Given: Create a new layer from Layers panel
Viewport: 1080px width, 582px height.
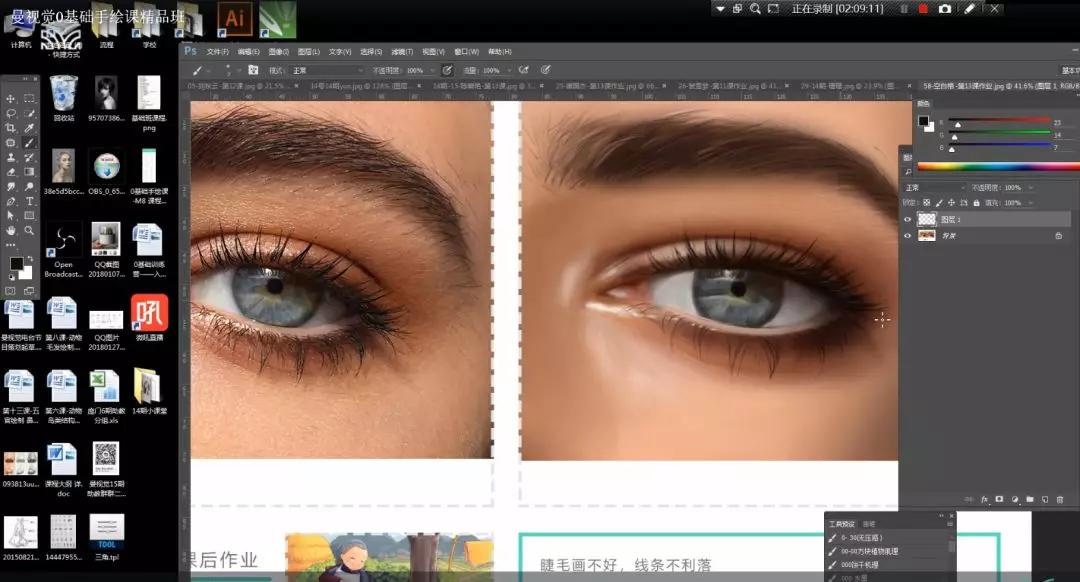Looking at the screenshot, I should tap(1045, 499).
